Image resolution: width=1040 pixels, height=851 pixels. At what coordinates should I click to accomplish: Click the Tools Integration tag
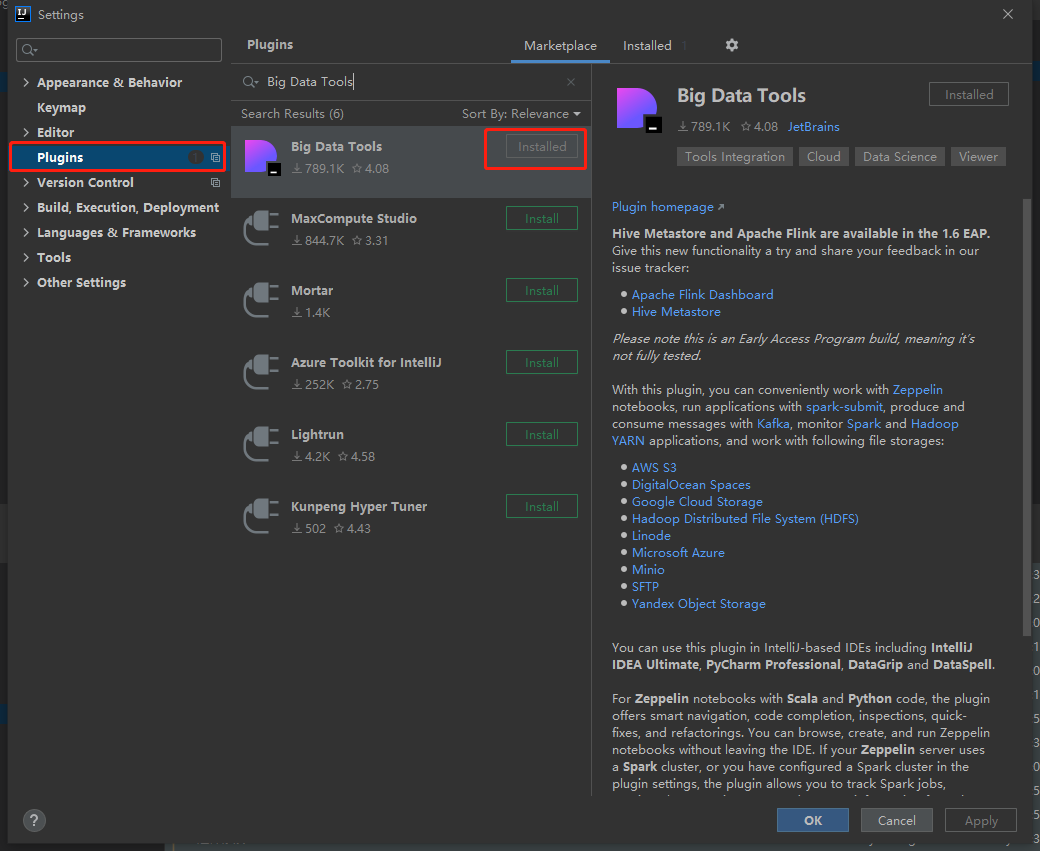pyautogui.click(x=734, y=157)
